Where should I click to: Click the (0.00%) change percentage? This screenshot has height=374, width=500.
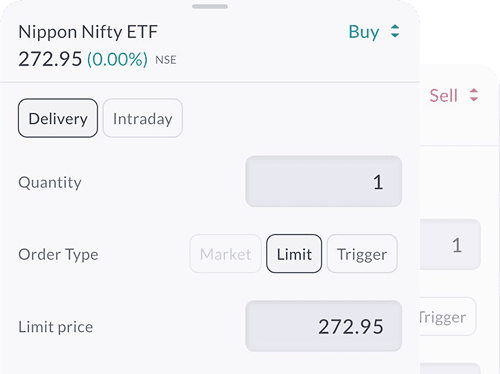117,59
